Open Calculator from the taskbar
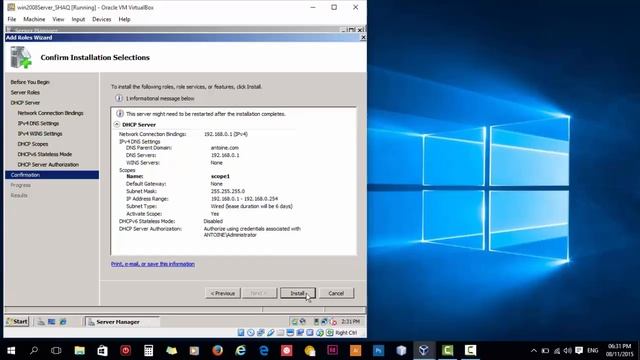 (x=149, y=350)
